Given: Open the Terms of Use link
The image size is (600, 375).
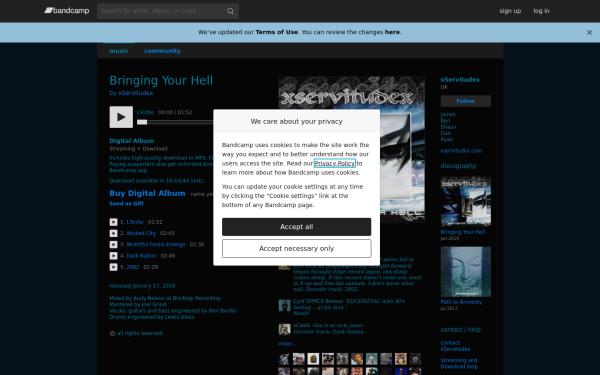Looking at the screenshot, I should [x=277, y=32].
